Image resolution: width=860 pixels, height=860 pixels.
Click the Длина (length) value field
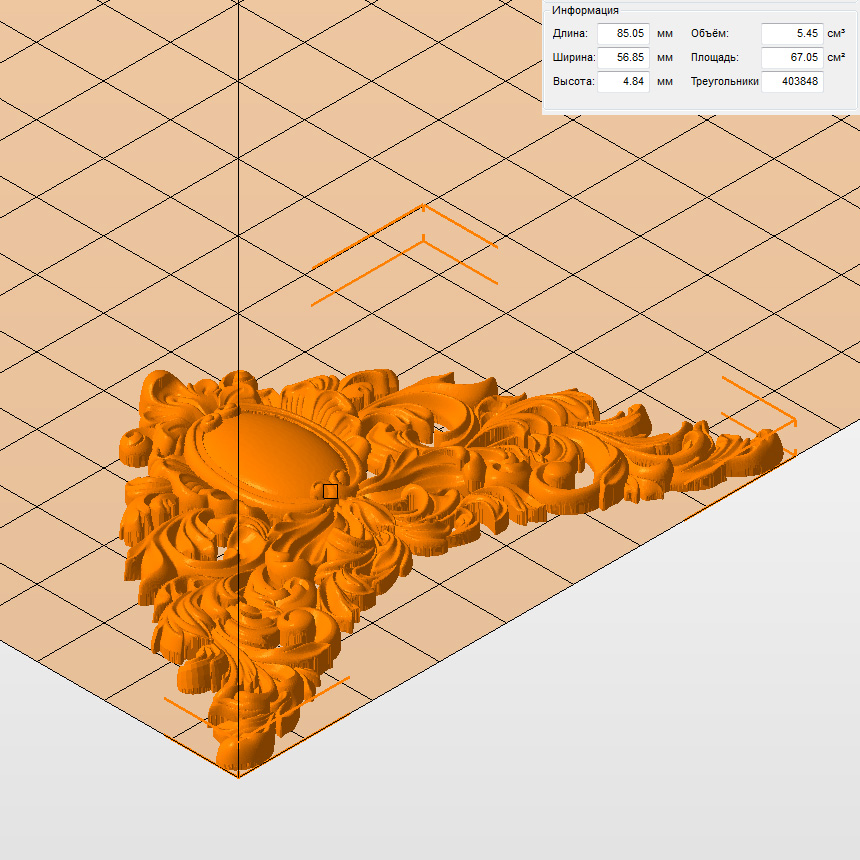623,34
